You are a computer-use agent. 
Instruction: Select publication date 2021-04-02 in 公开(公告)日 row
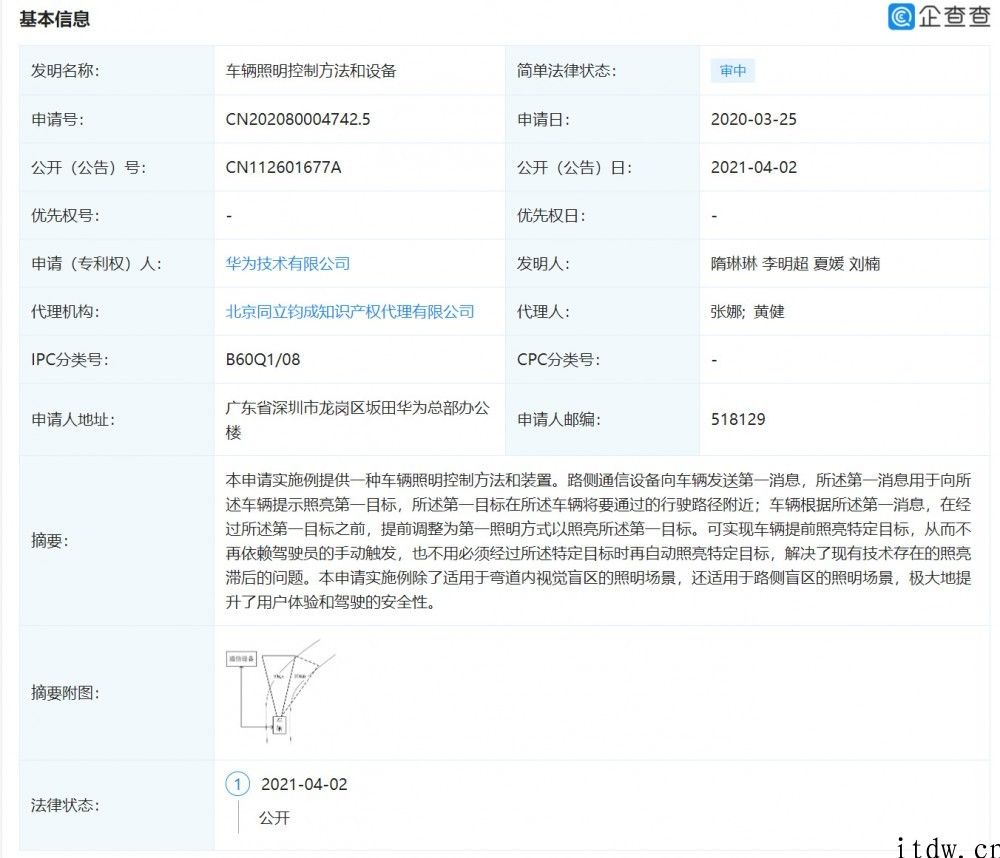754,168
